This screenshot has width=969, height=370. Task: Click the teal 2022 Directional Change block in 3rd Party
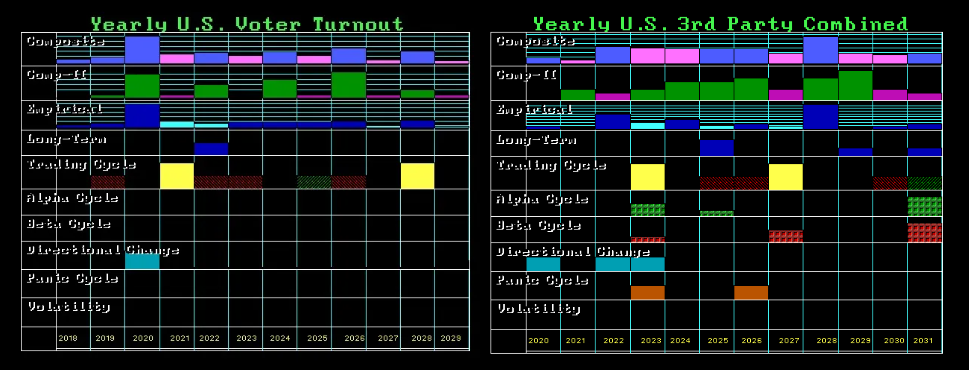[613, 264]
